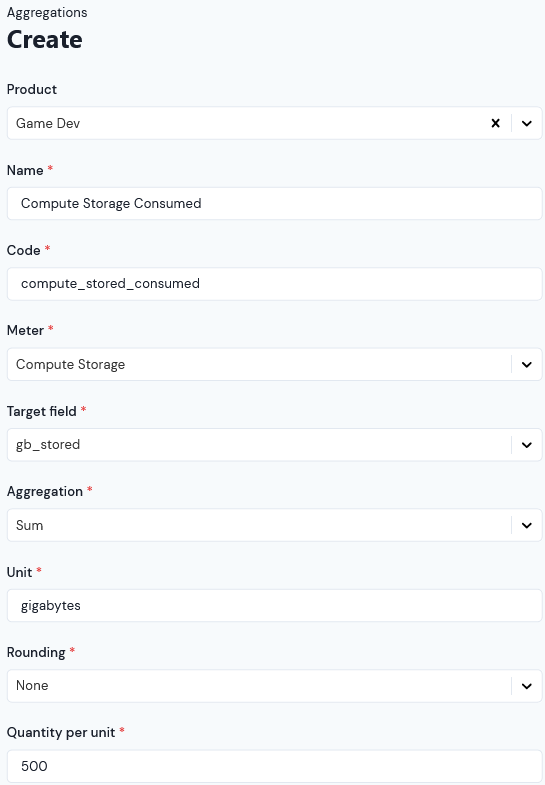Click the Code field label
The width and height of the screenshot is (545, 785).
coord(24,250)
